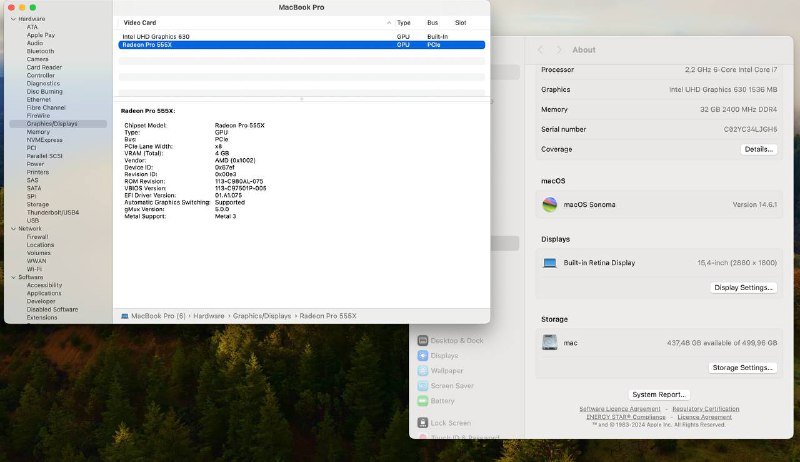Go back in System Settings About pane
Image resolution: width=800 pixels, height=462 pixels.
click(540, 49)
